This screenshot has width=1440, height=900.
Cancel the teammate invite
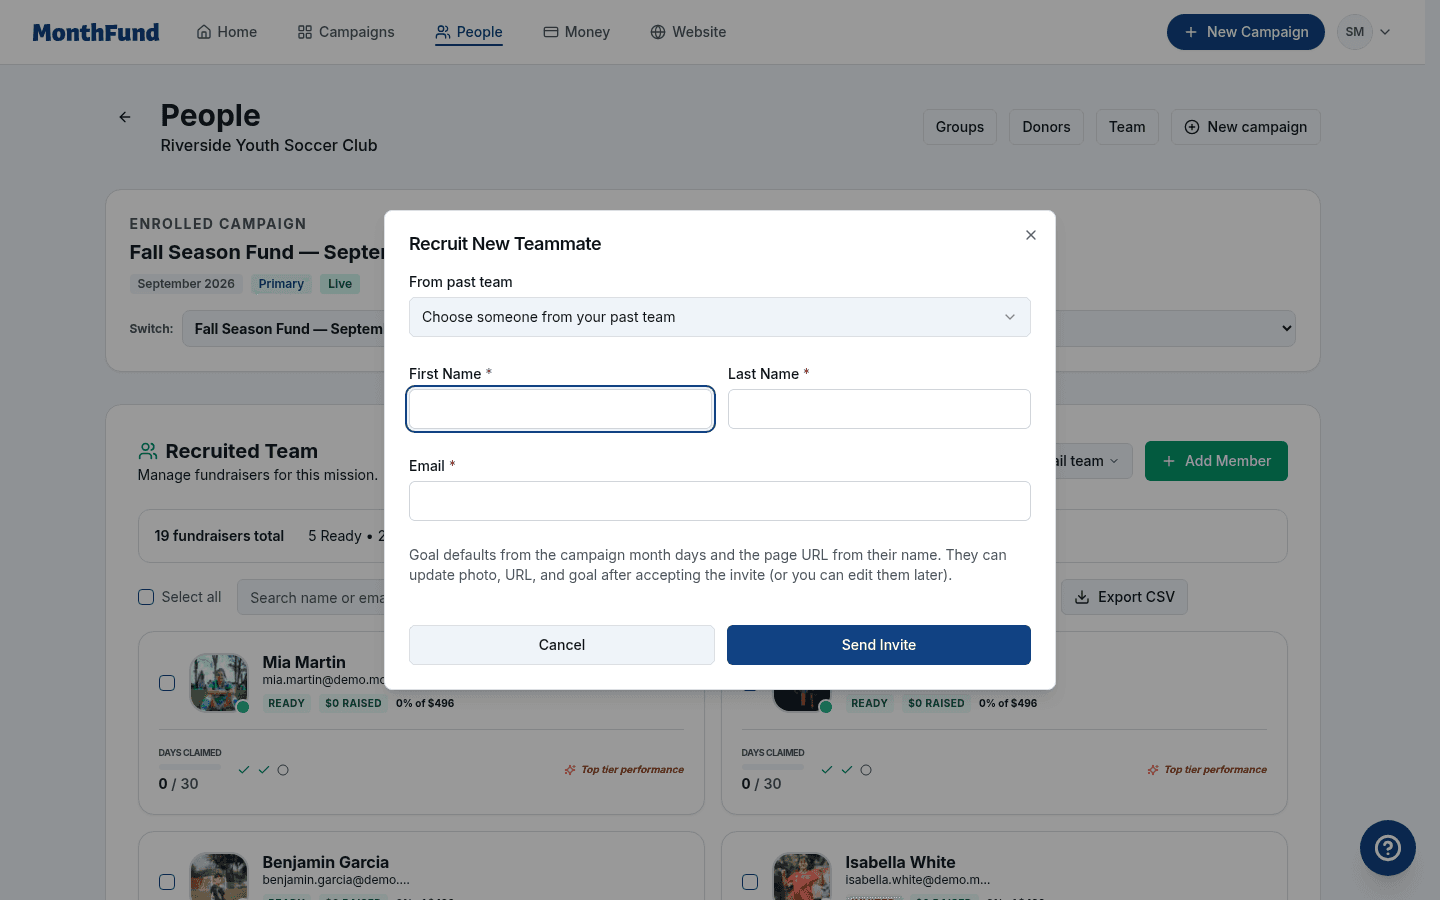[562, 645]
